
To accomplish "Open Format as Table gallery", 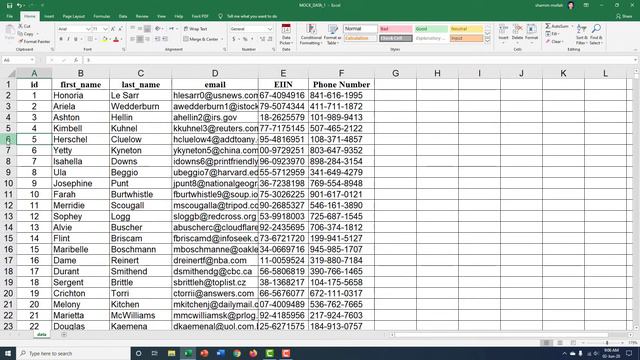I will pos(333,34).
